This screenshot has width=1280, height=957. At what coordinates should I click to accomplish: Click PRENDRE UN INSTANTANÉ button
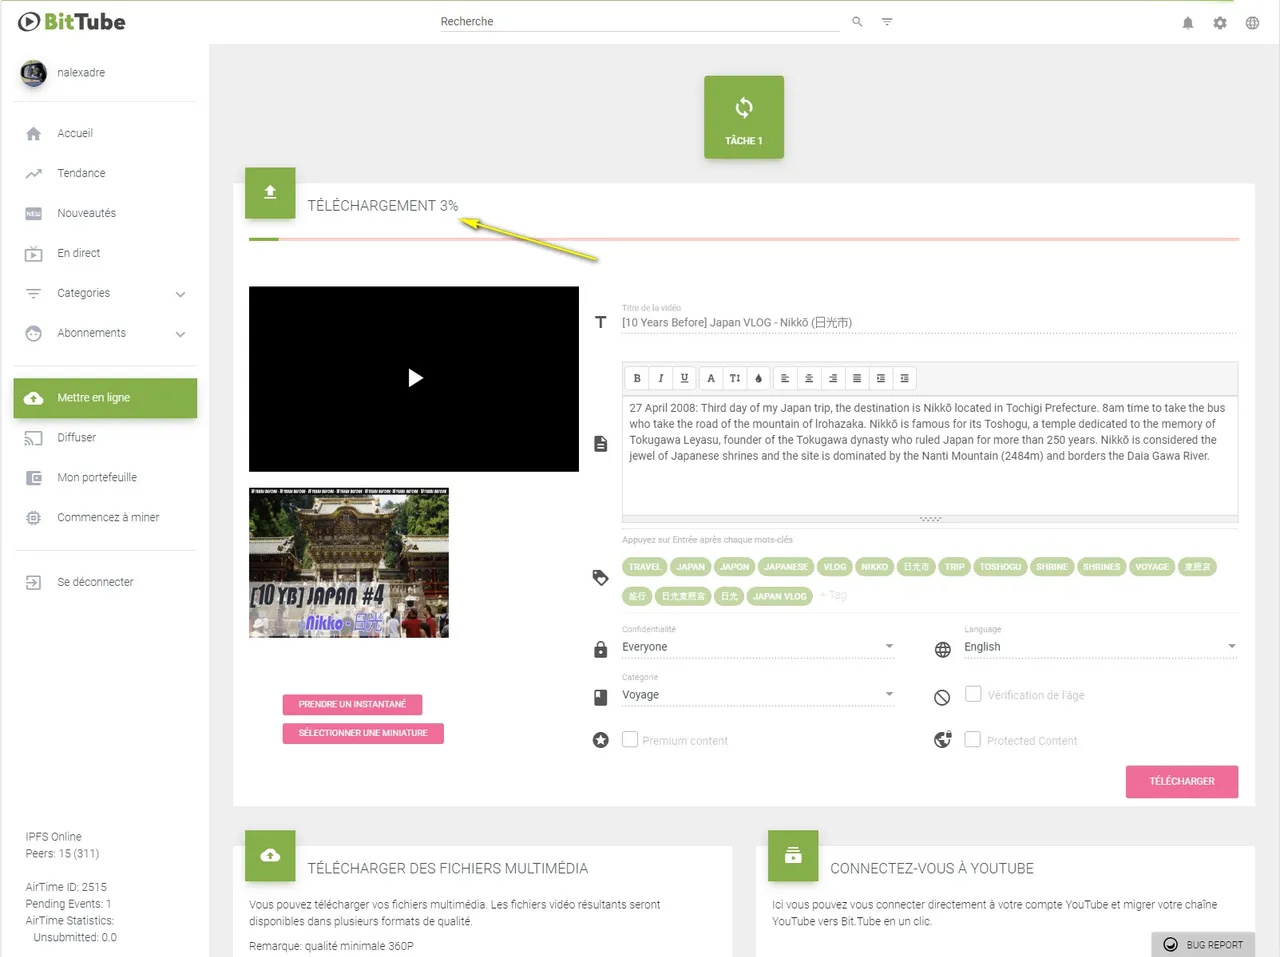[x=352, y=704]
